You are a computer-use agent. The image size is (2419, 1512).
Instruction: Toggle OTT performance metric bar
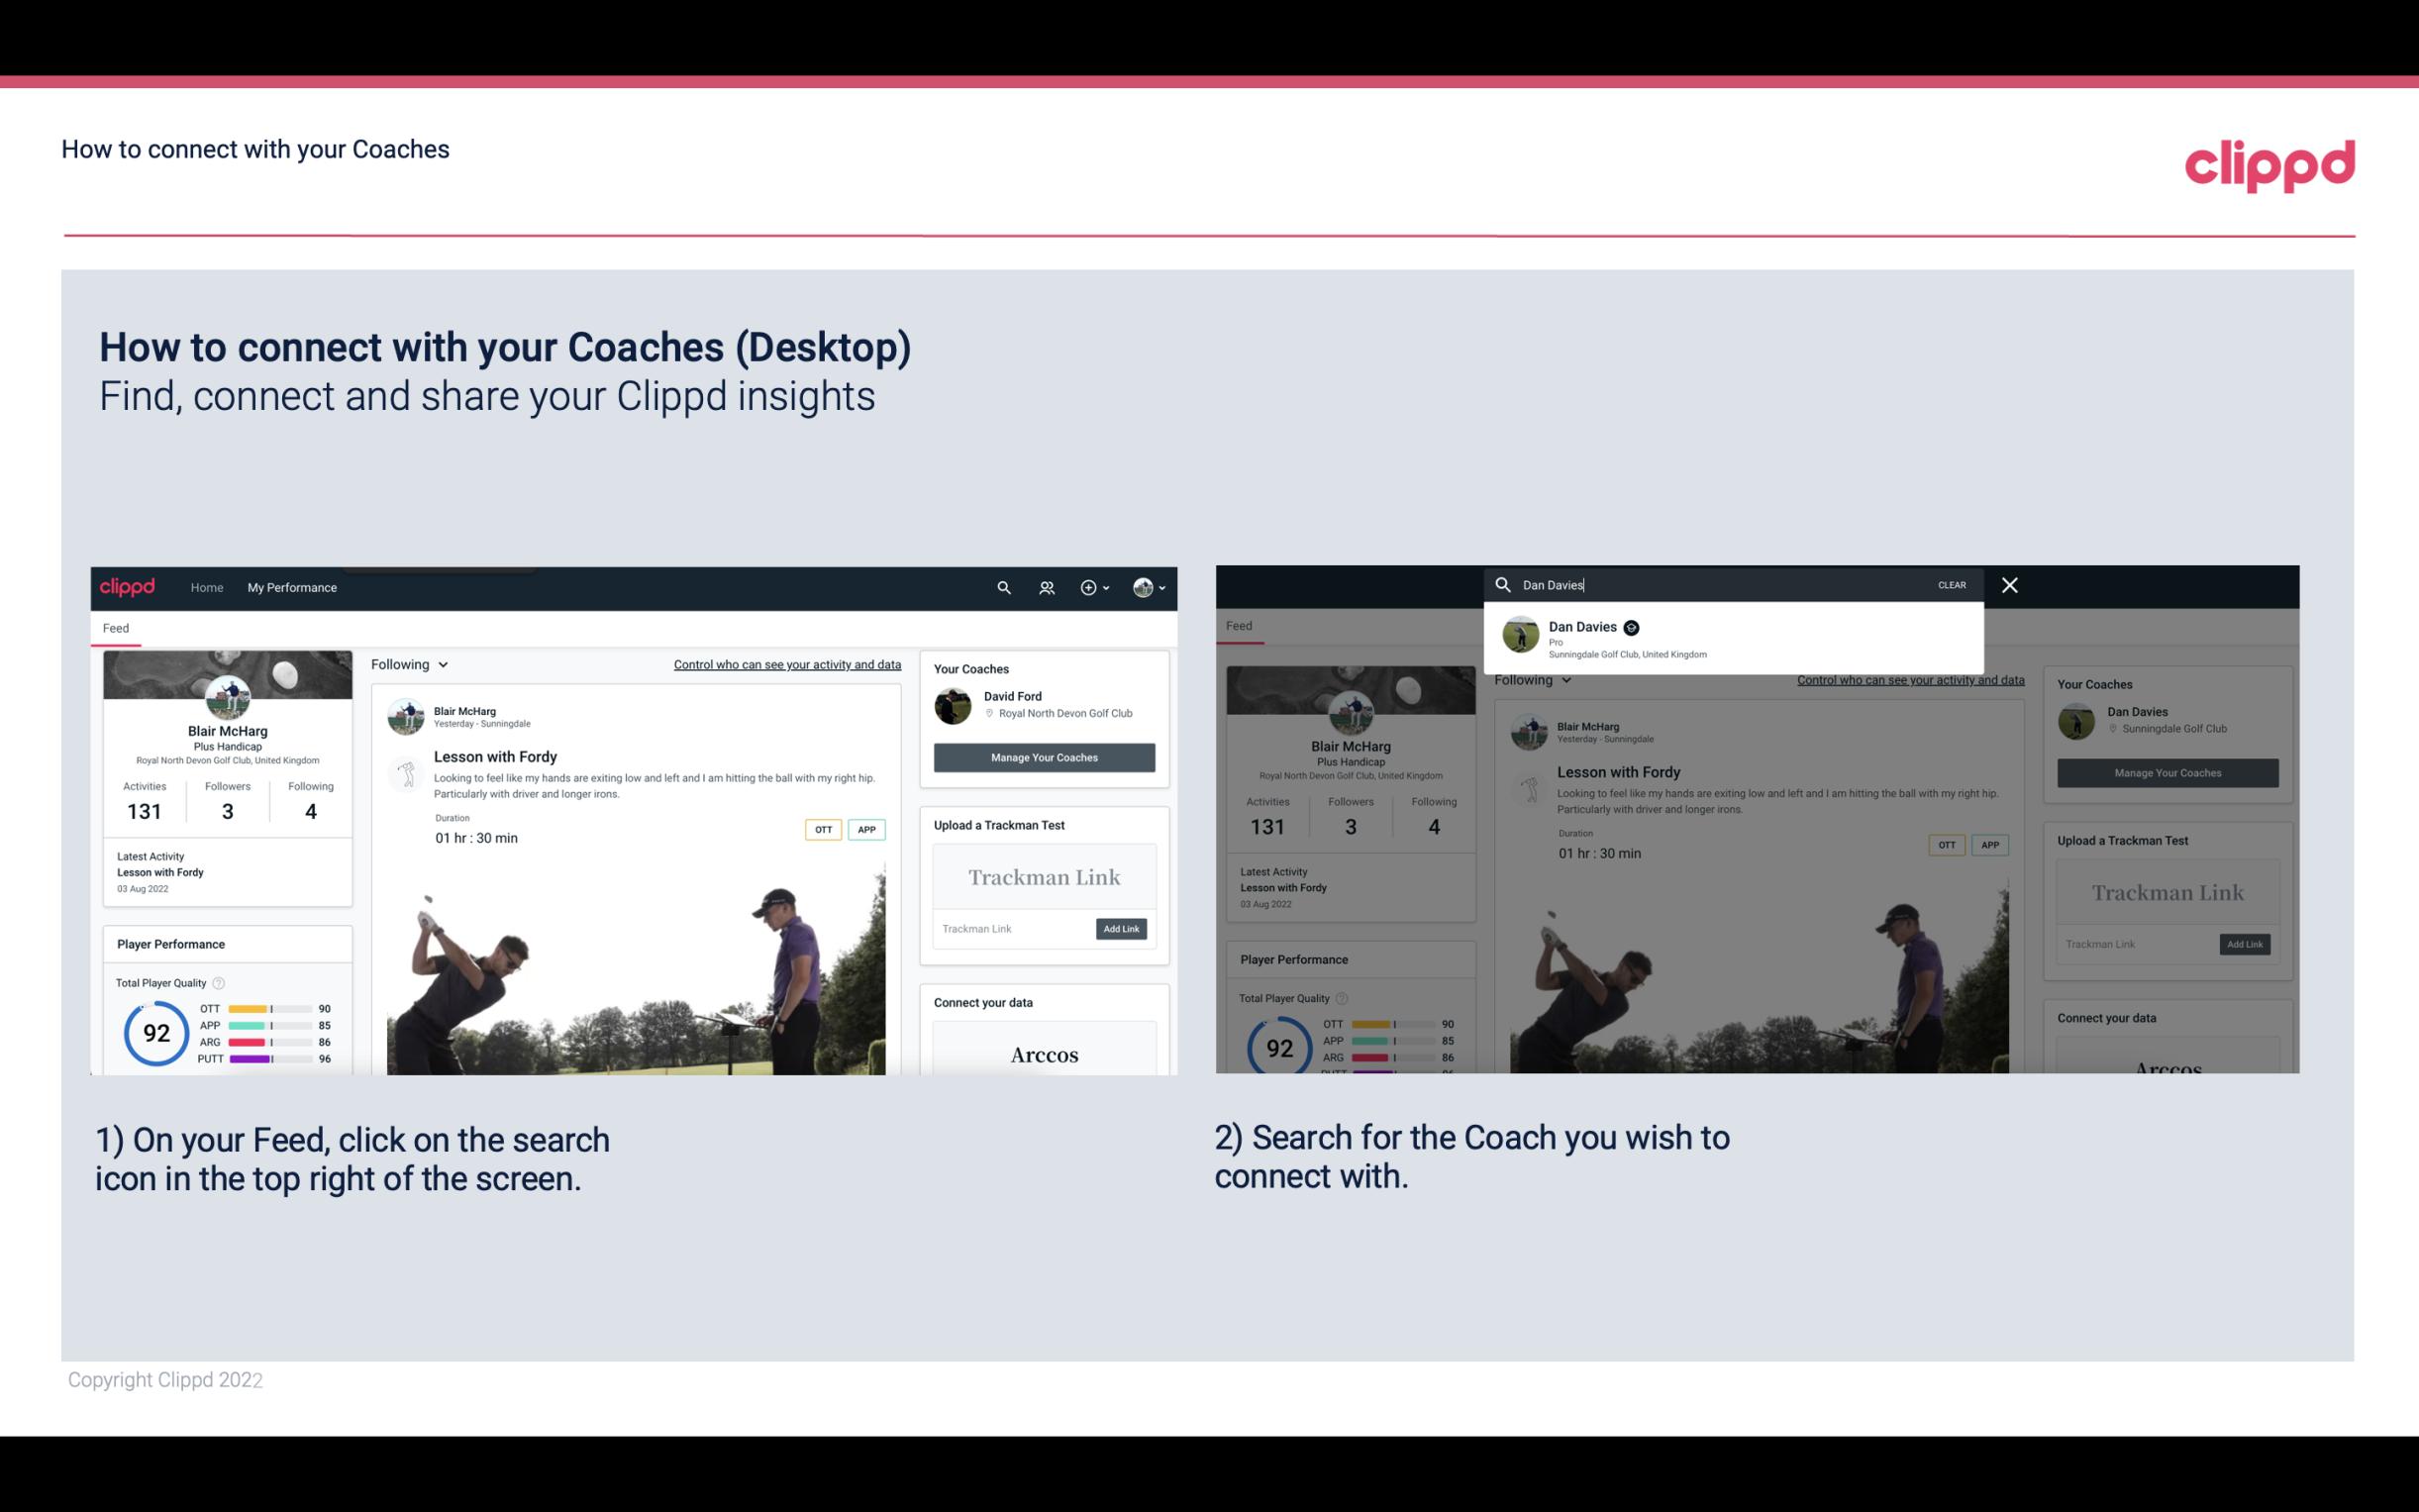tap(268, 1010)
